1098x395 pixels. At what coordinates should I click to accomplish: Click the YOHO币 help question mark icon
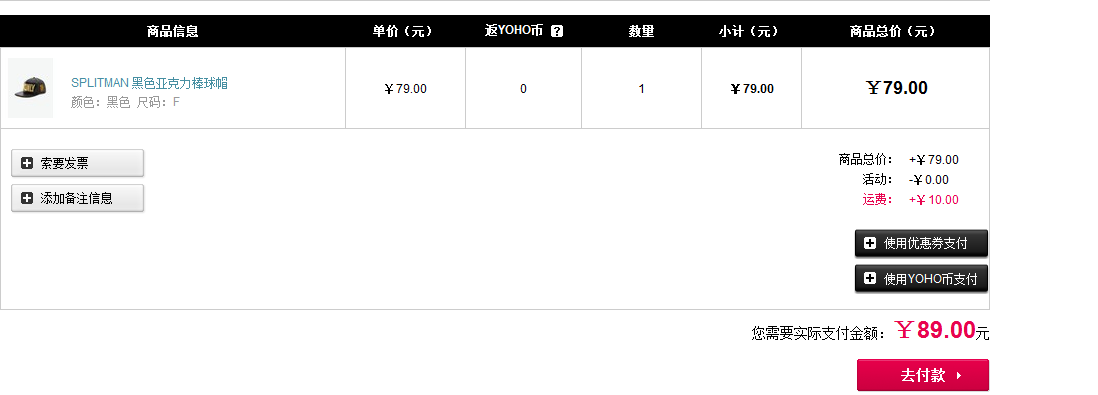(557, 31)
